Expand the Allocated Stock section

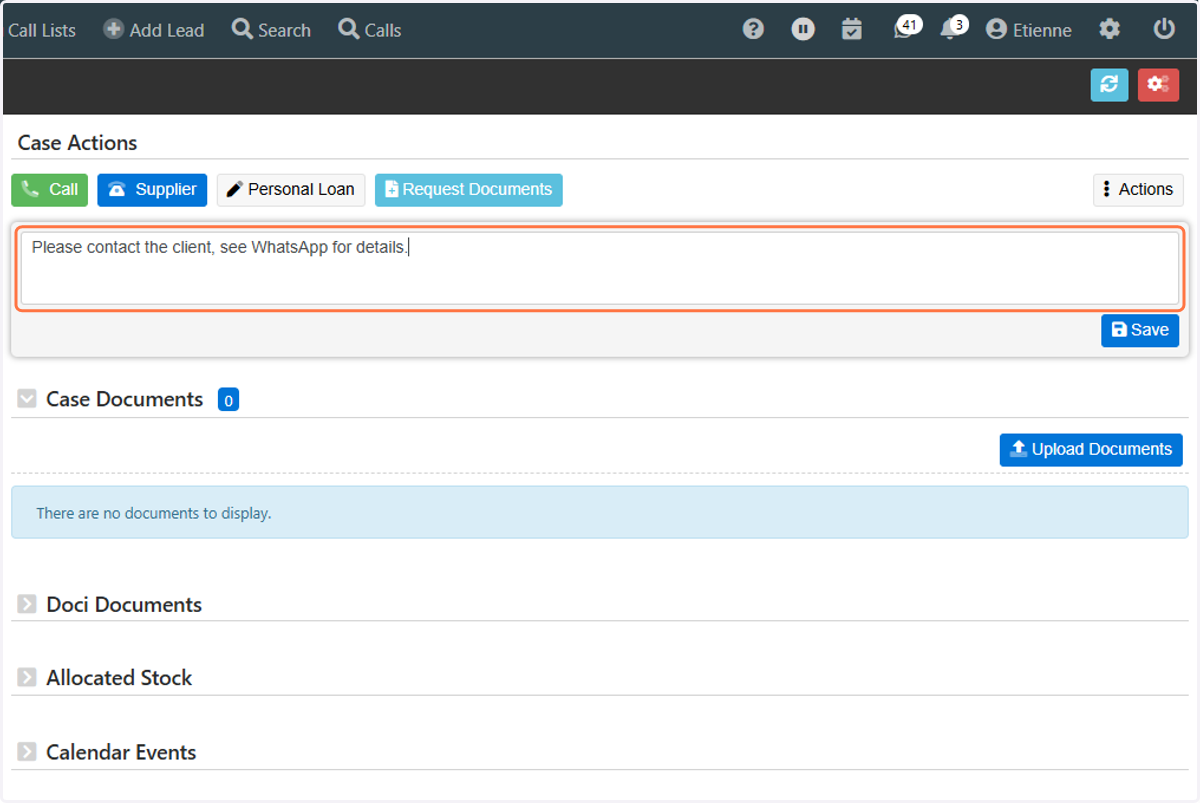pyautogui.click(x=27, y=678)
